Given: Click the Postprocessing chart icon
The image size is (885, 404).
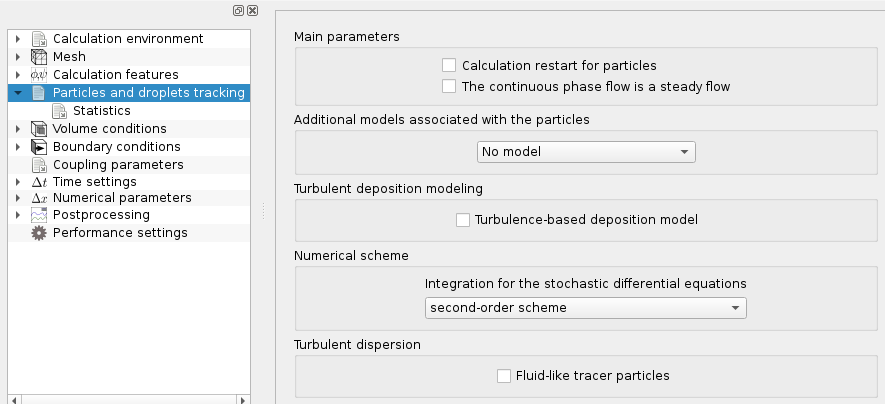Looking at the screenshot, I should point(39,215).
